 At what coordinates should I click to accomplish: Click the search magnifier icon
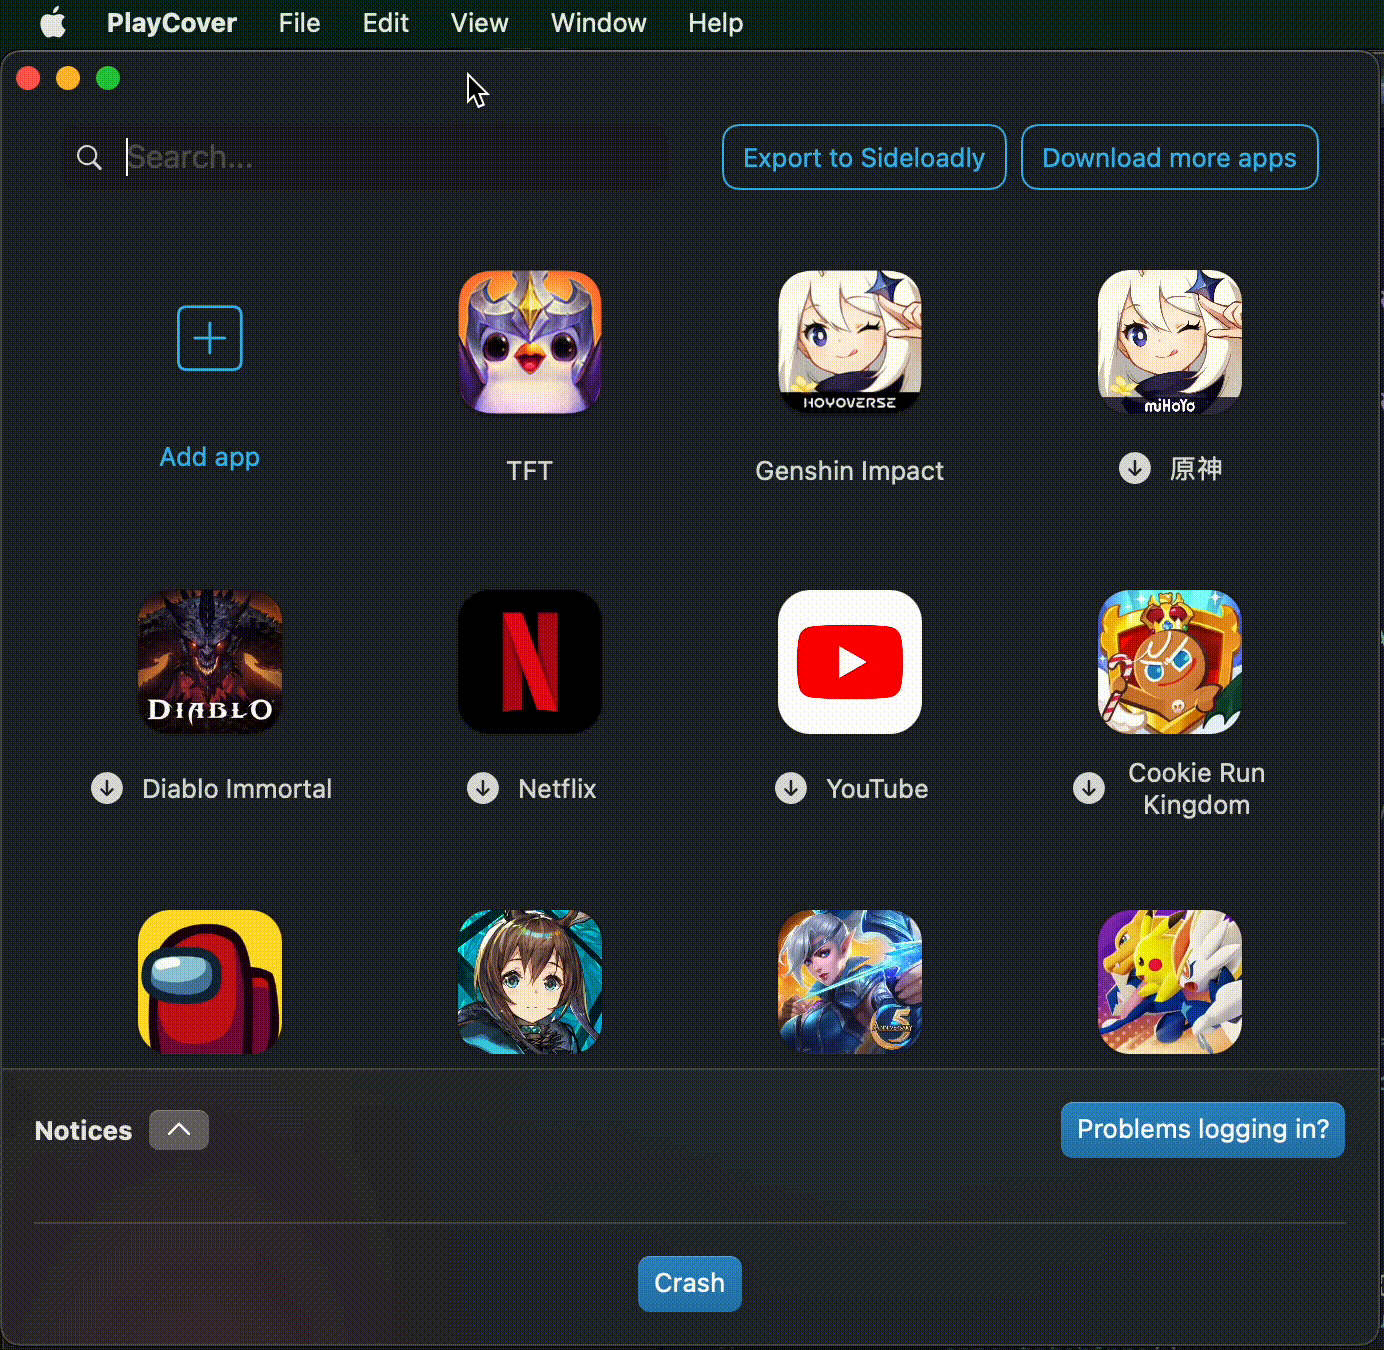pyautogui.click(x=89, y=157)
